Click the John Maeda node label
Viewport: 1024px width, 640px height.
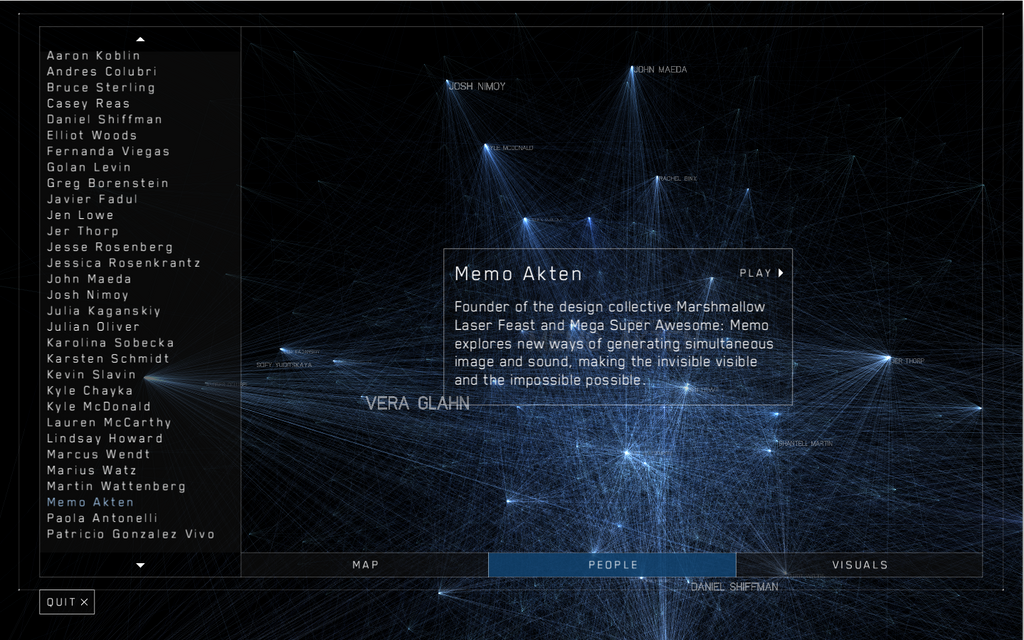click(x=660, y=70)
